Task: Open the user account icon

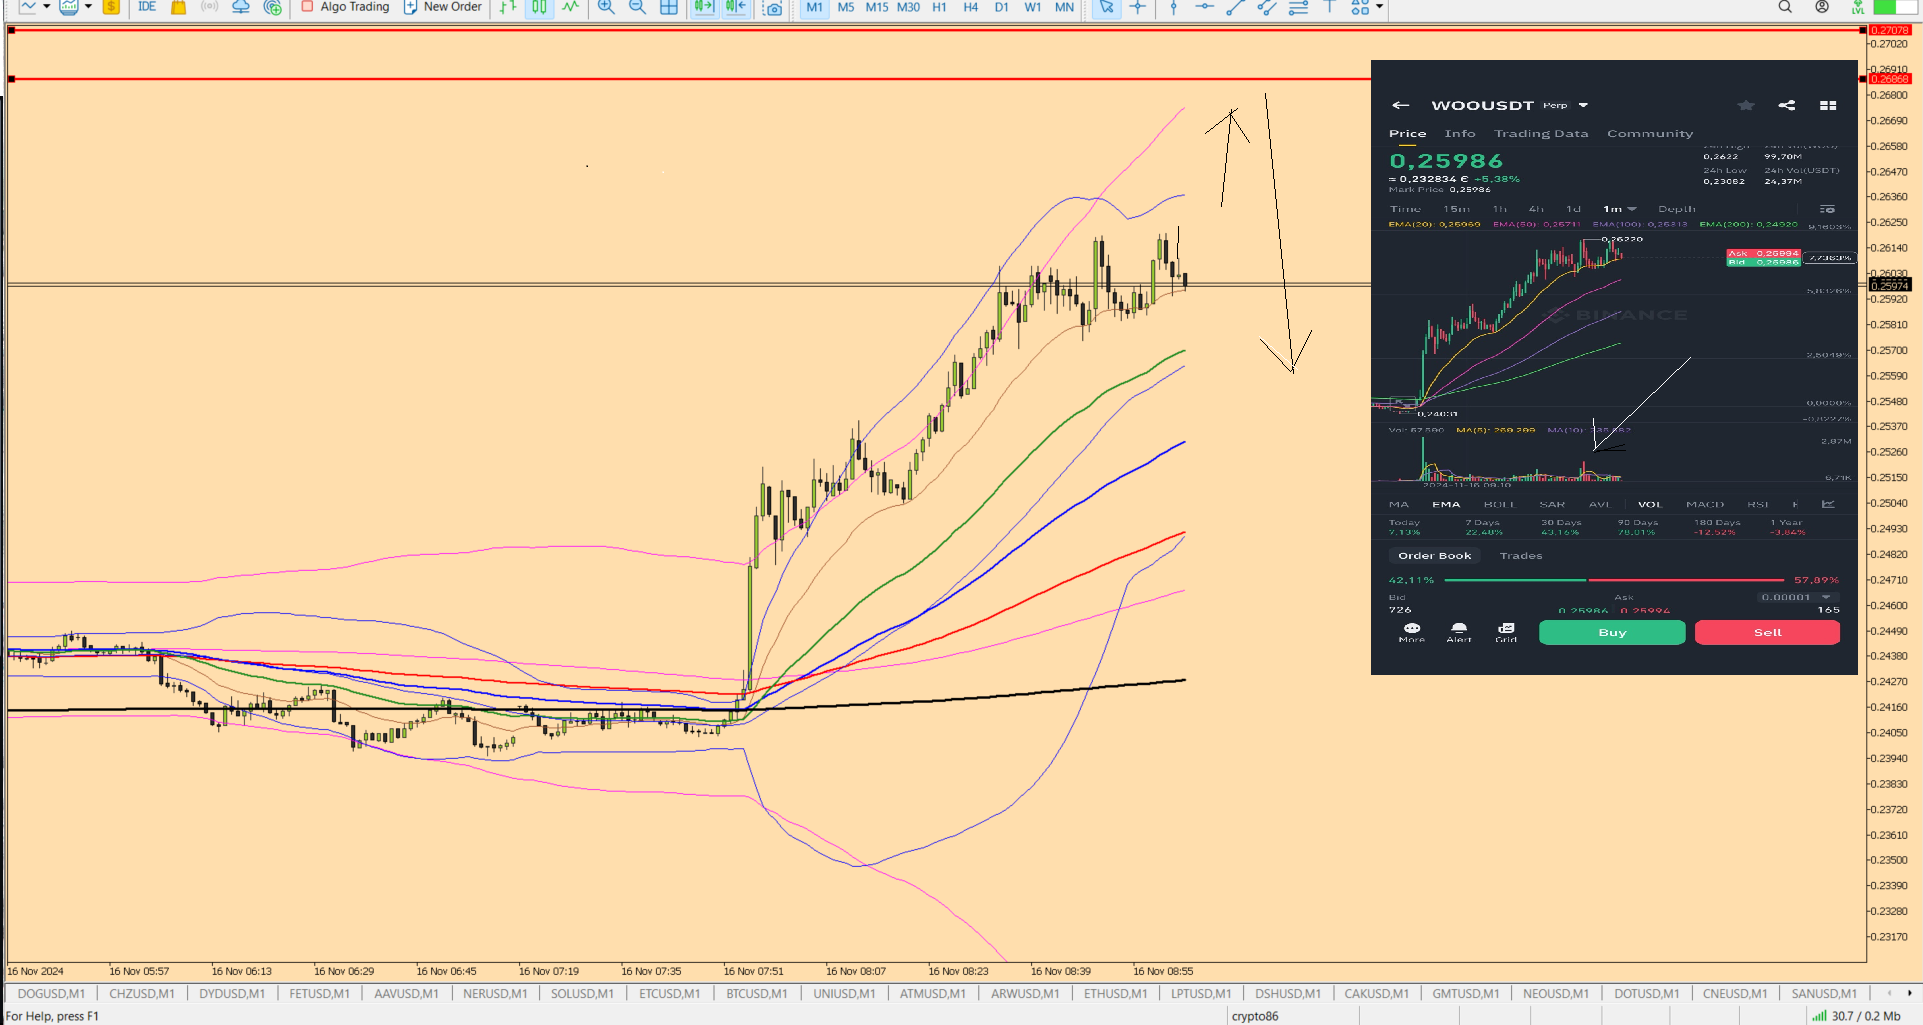Action: click(x=1822, y=7)
